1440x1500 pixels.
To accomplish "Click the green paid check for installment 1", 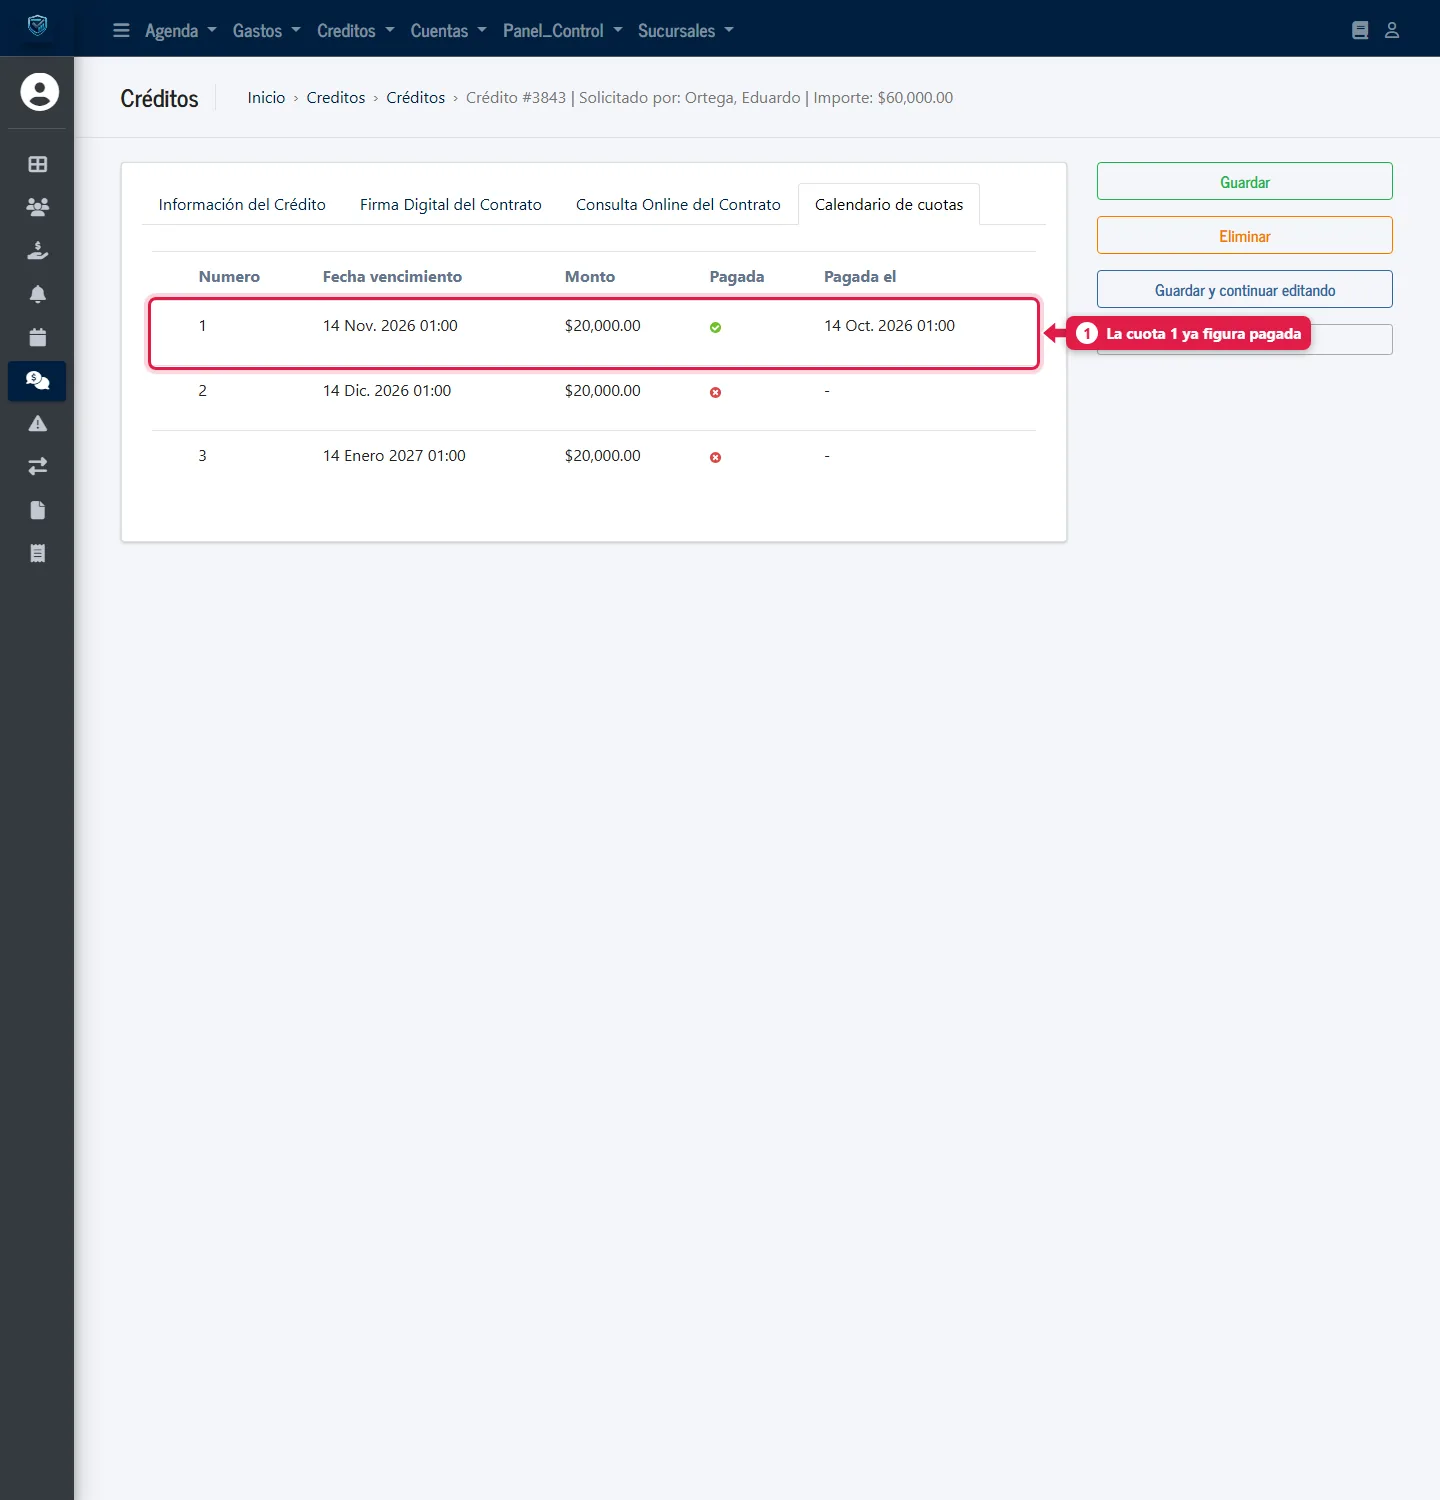I will [x=715, y=327].
